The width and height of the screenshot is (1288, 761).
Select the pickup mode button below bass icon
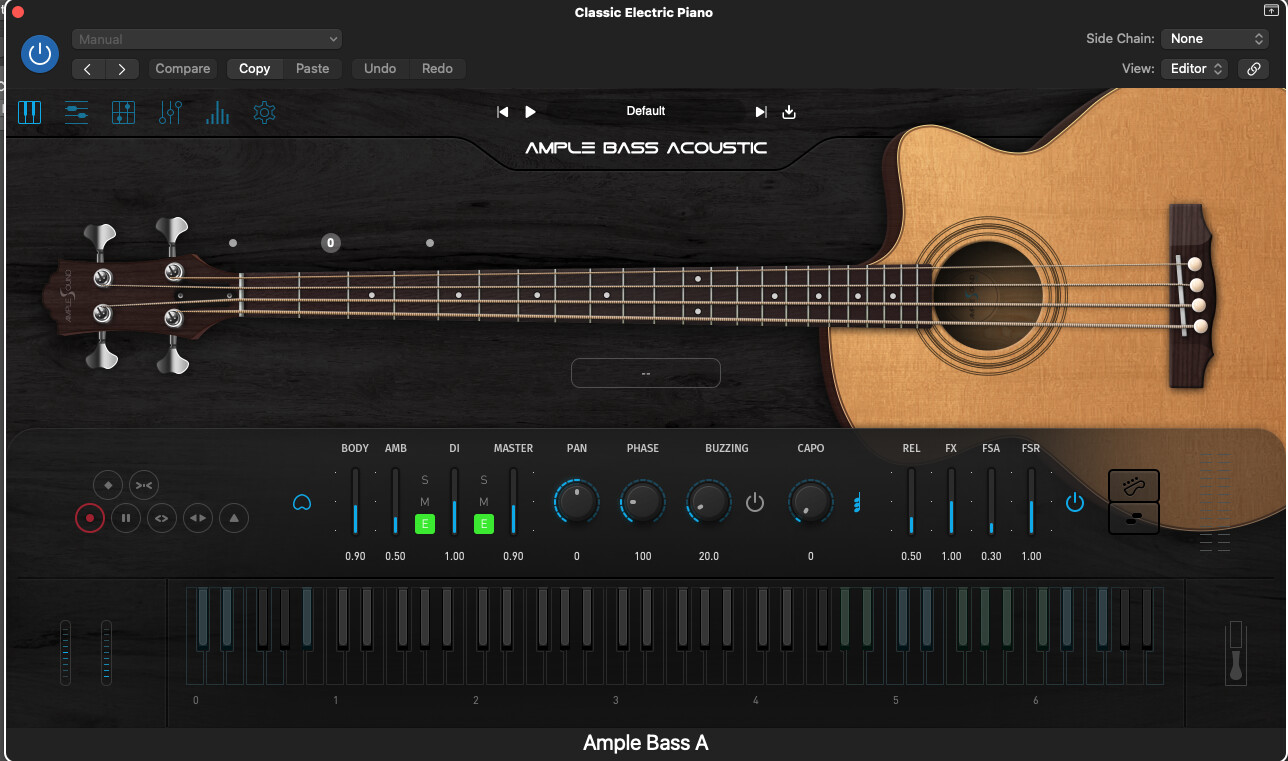[1134, 518]
